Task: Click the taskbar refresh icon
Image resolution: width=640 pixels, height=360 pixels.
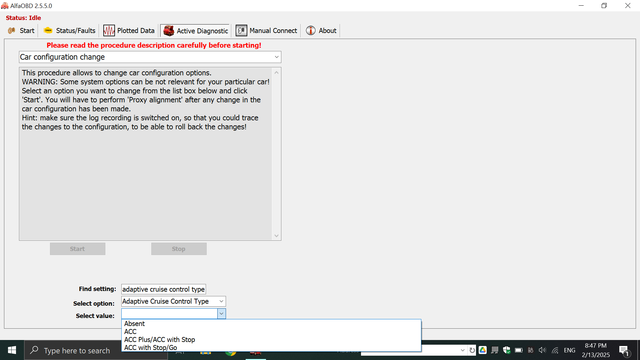Action: click(x=472, y=350)
